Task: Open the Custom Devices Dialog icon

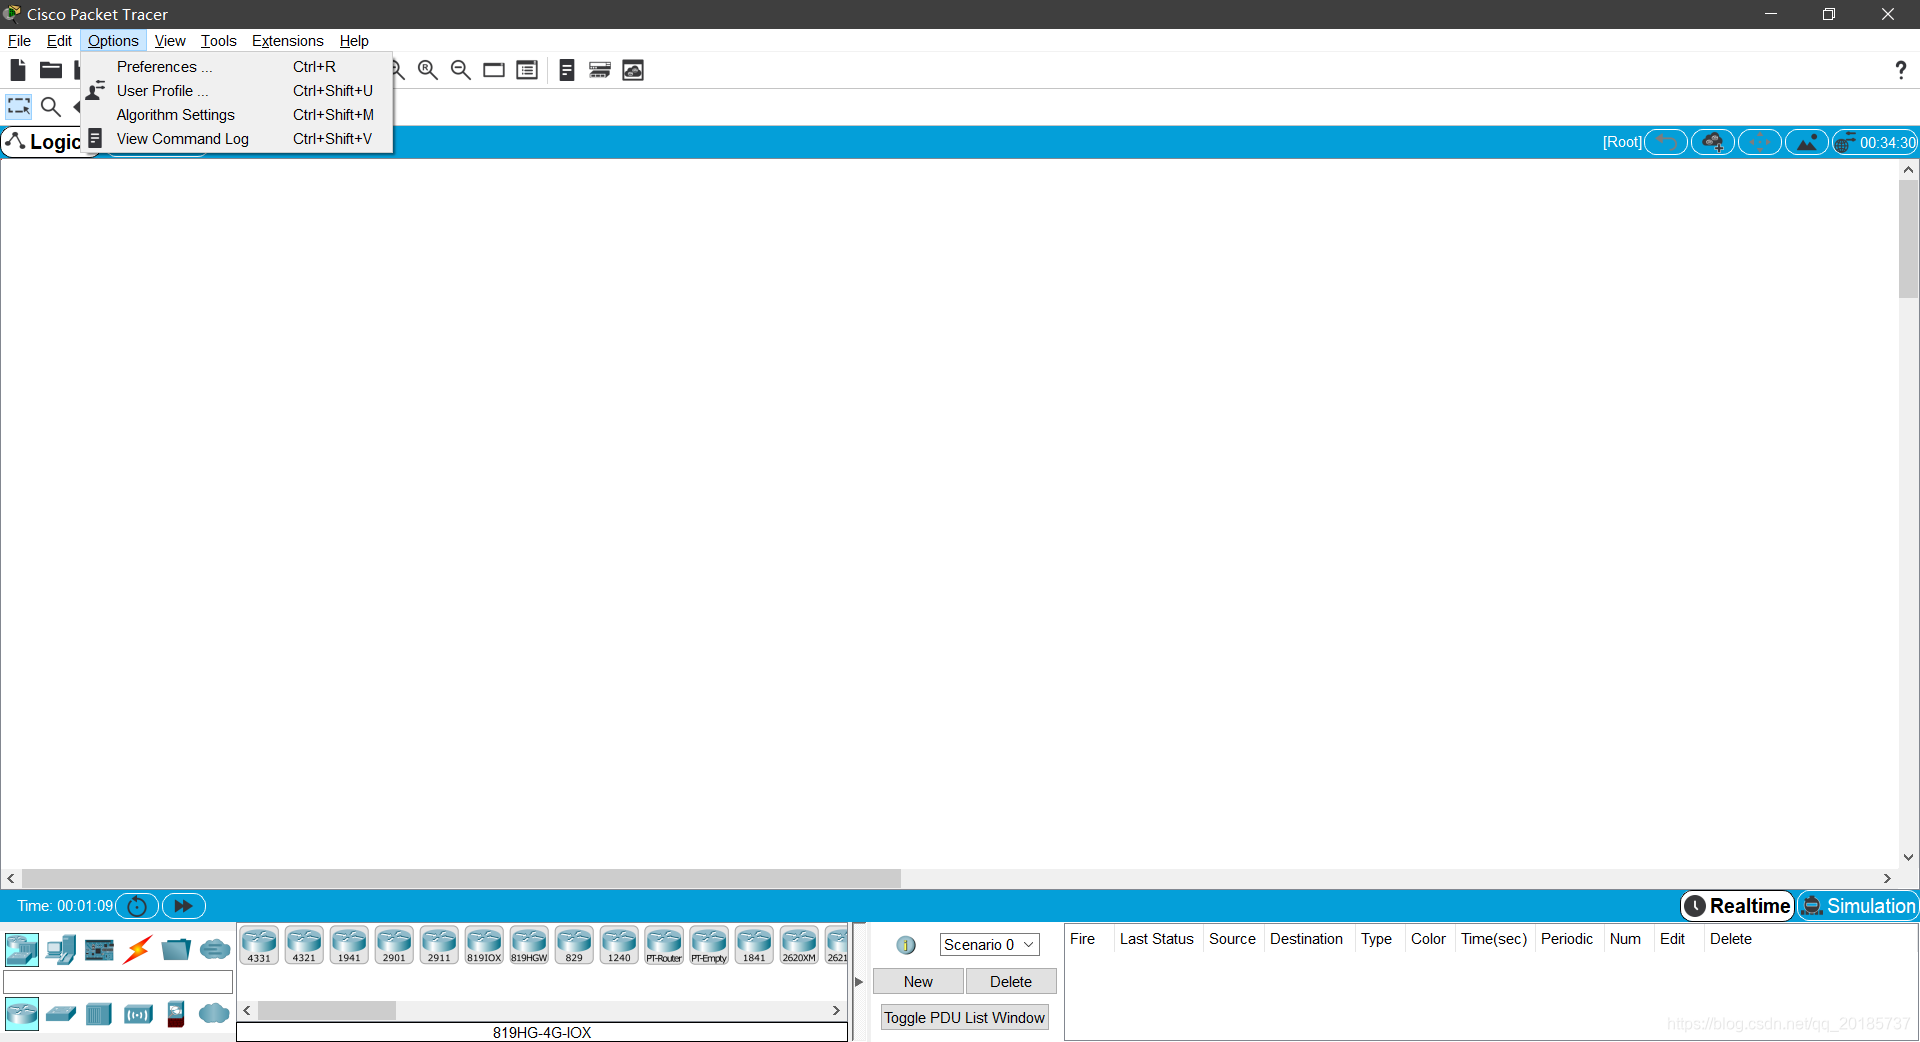Action: 527,70
